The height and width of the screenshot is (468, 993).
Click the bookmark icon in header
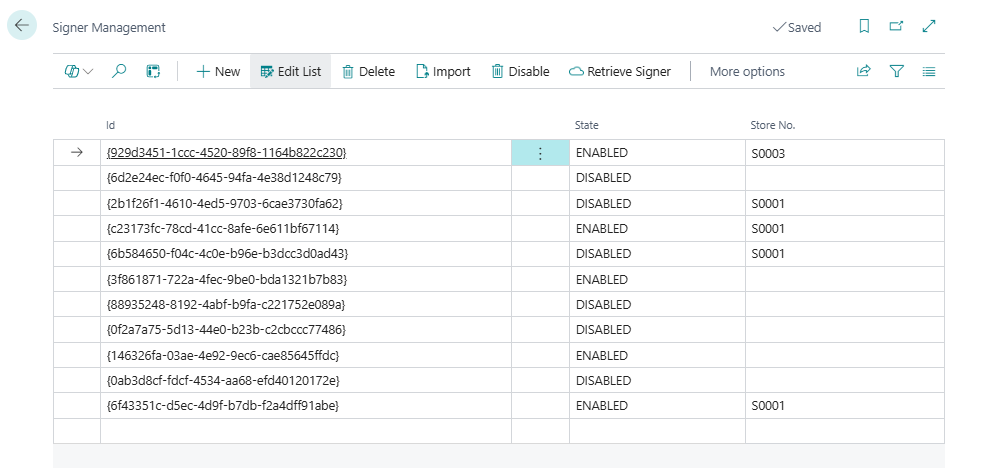[864, 27]
